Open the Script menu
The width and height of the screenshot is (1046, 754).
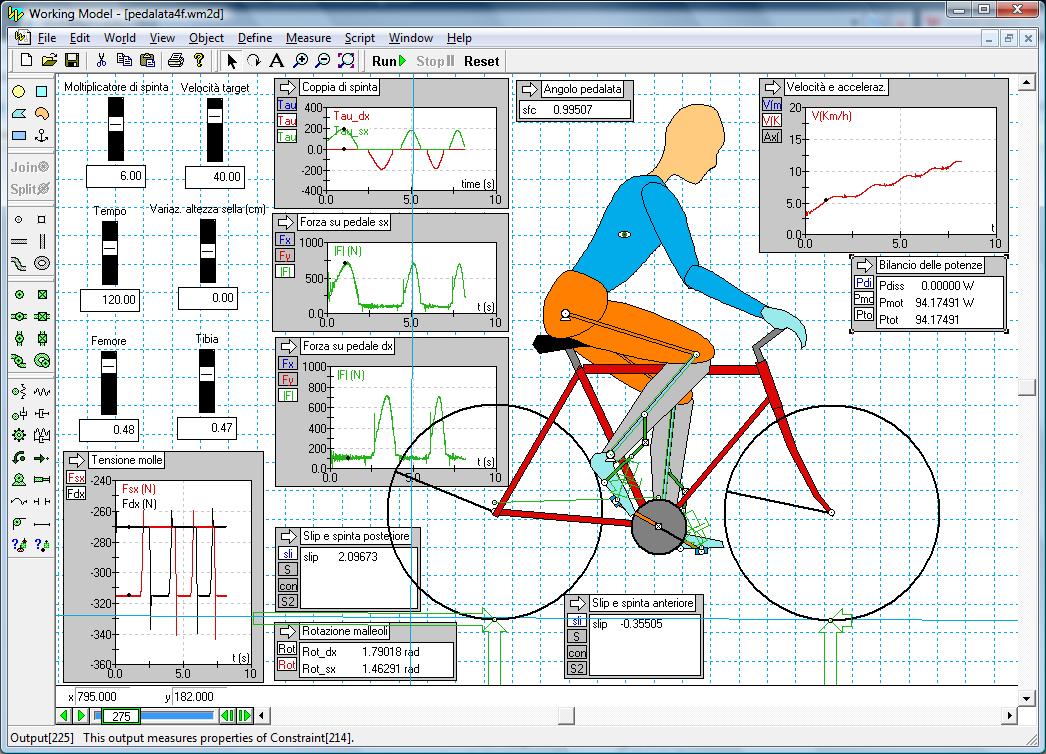pyautogui.click(x=360, y=38)
